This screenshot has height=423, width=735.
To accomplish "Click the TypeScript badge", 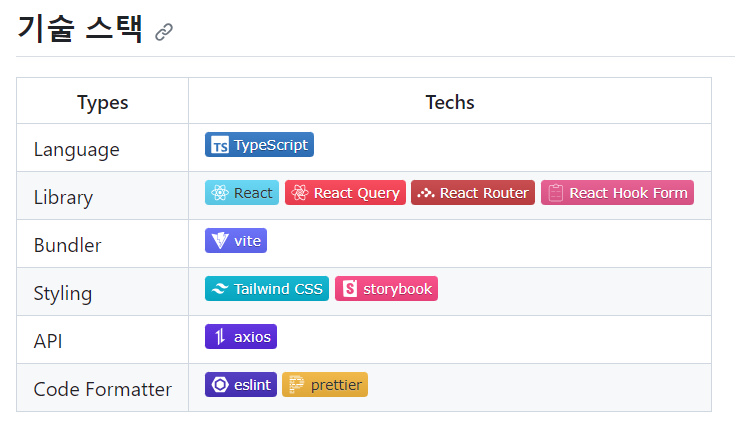I will (x=259, y=144).
